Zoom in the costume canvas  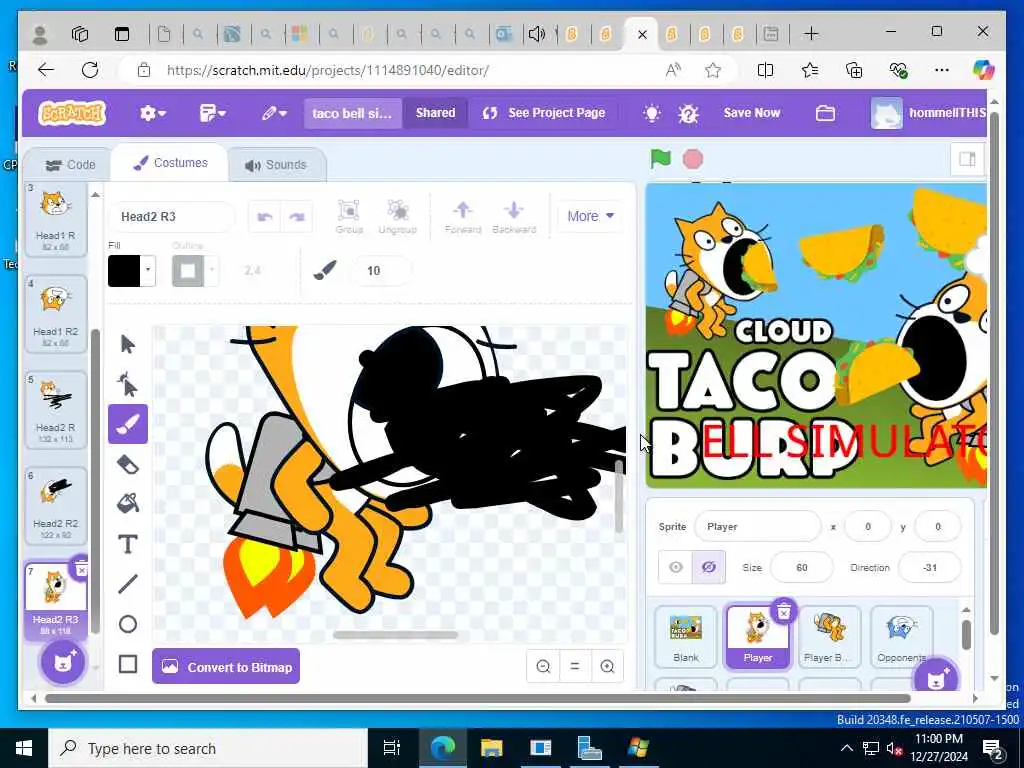pyautogui.click(x=607, y=666)
